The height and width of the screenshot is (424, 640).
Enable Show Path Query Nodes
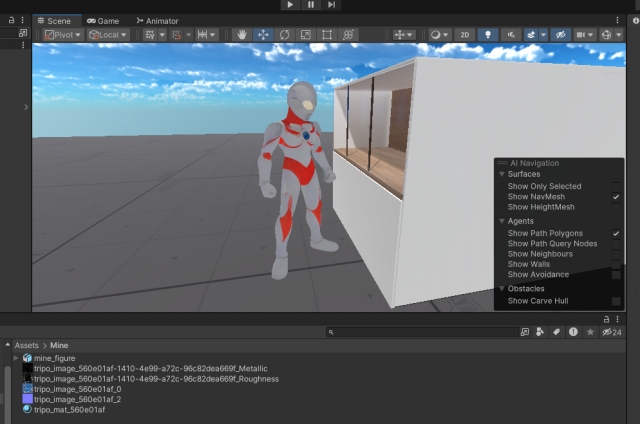tap(616, 244)
